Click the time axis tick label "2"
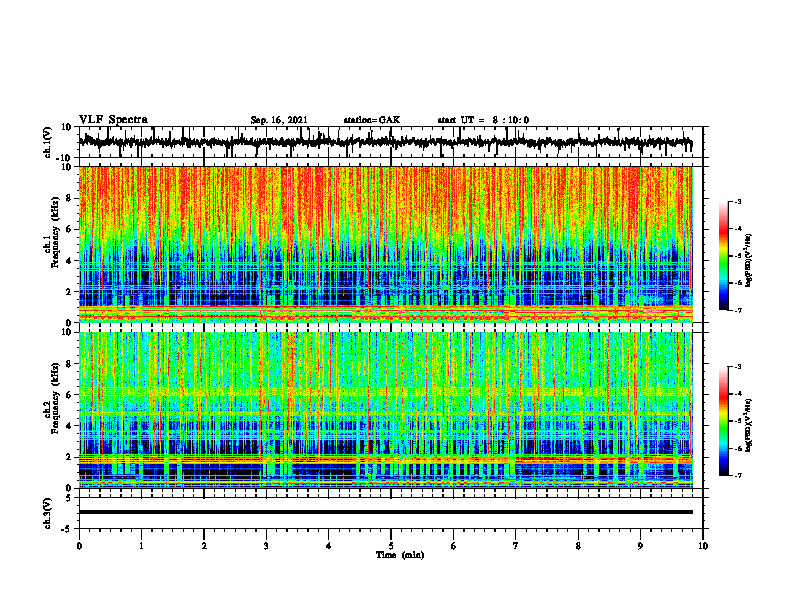Screen dimensions: 792x612 (204, 546)
